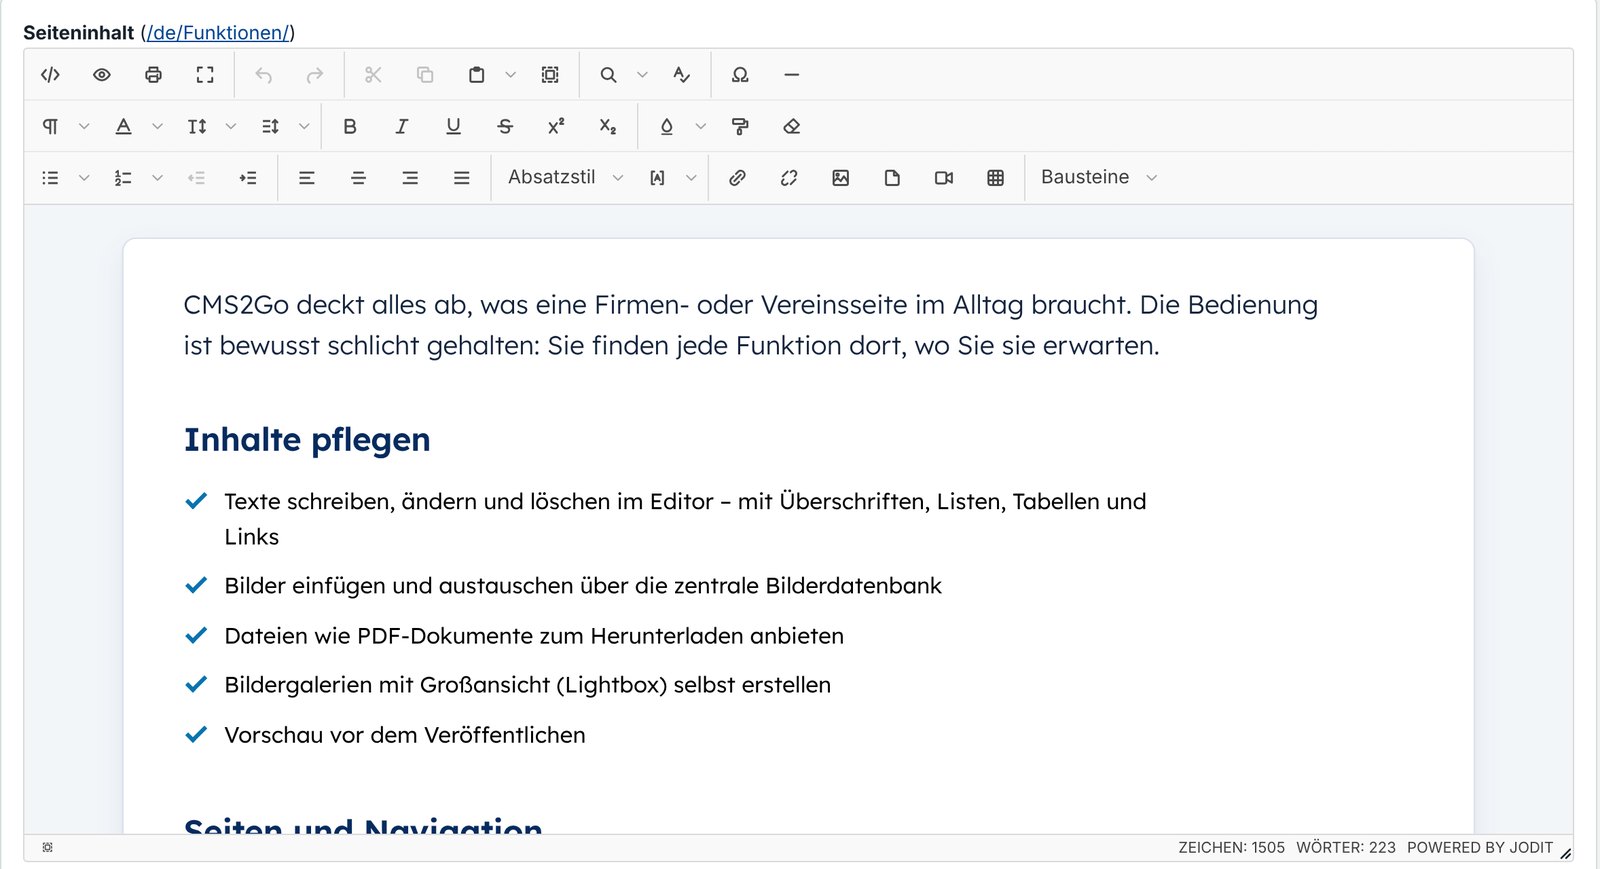The width and height of the screenshot is (1600, 869).
Task: Print the editor content
Action: [x=153, y=75]
